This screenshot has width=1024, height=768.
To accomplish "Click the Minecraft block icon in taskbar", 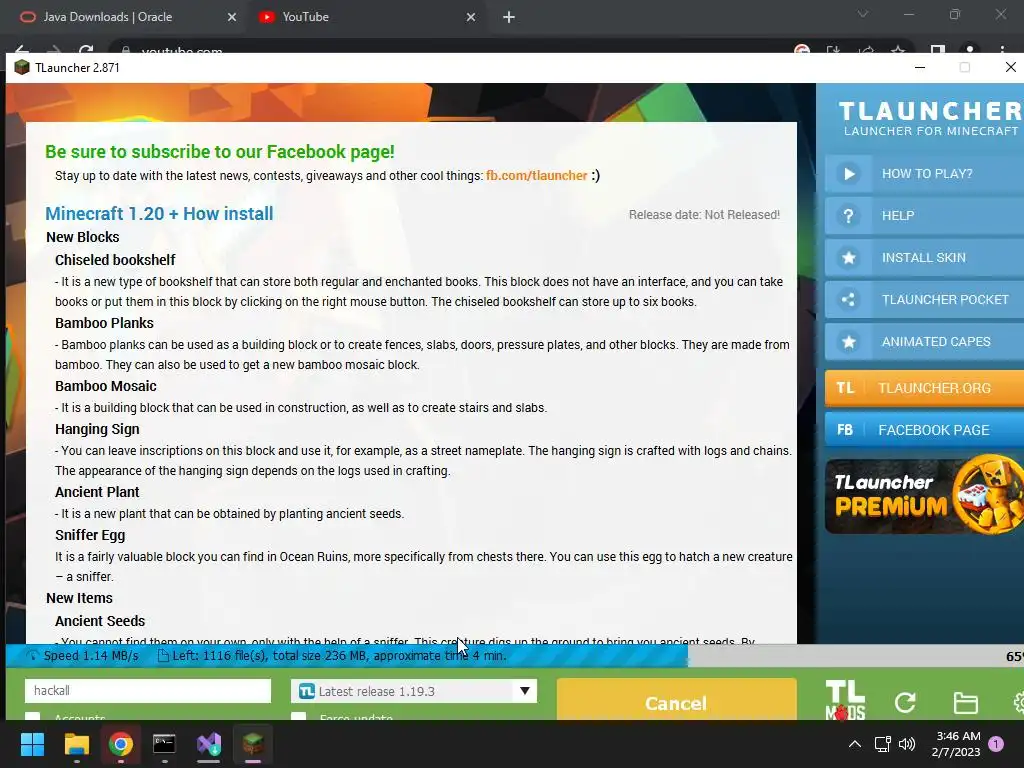I will (x=253, y=743).
